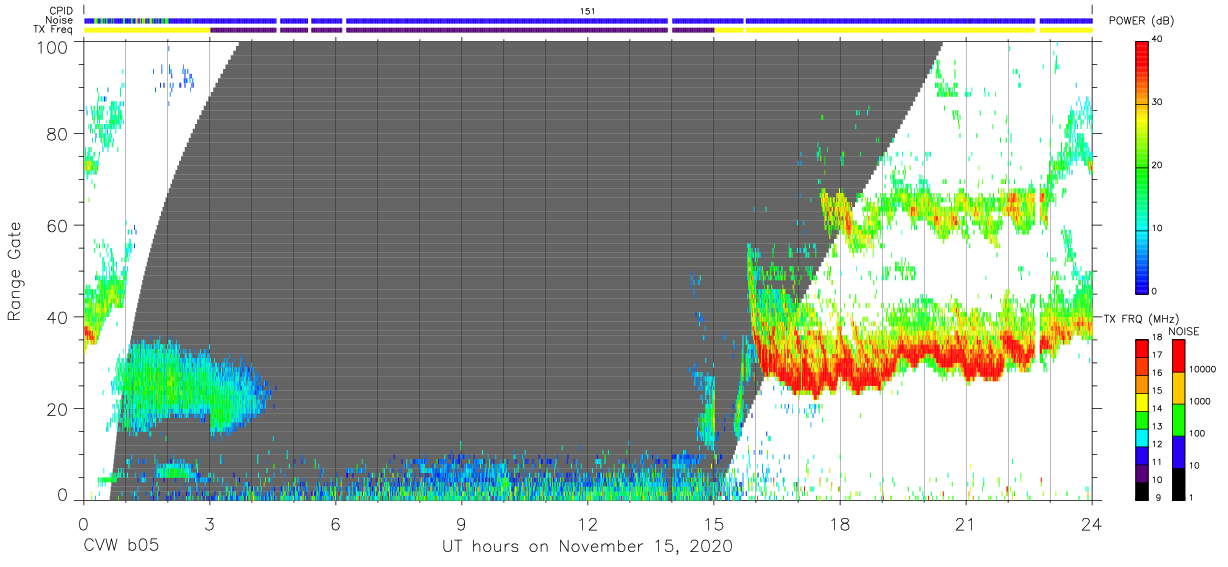Click the "18" tick on the UT hours axis
The image size is (1228, 567).
pyautogui.click(x=840, y=522)
